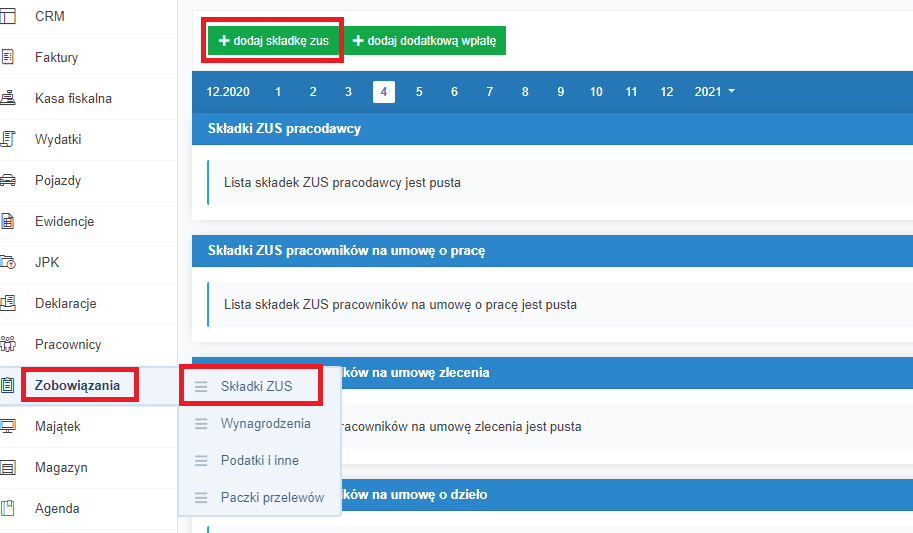This screenshot has width=913, height=533.
Task: Open the Majątek section
Action: pyautogui.click(x=58, y=426)
